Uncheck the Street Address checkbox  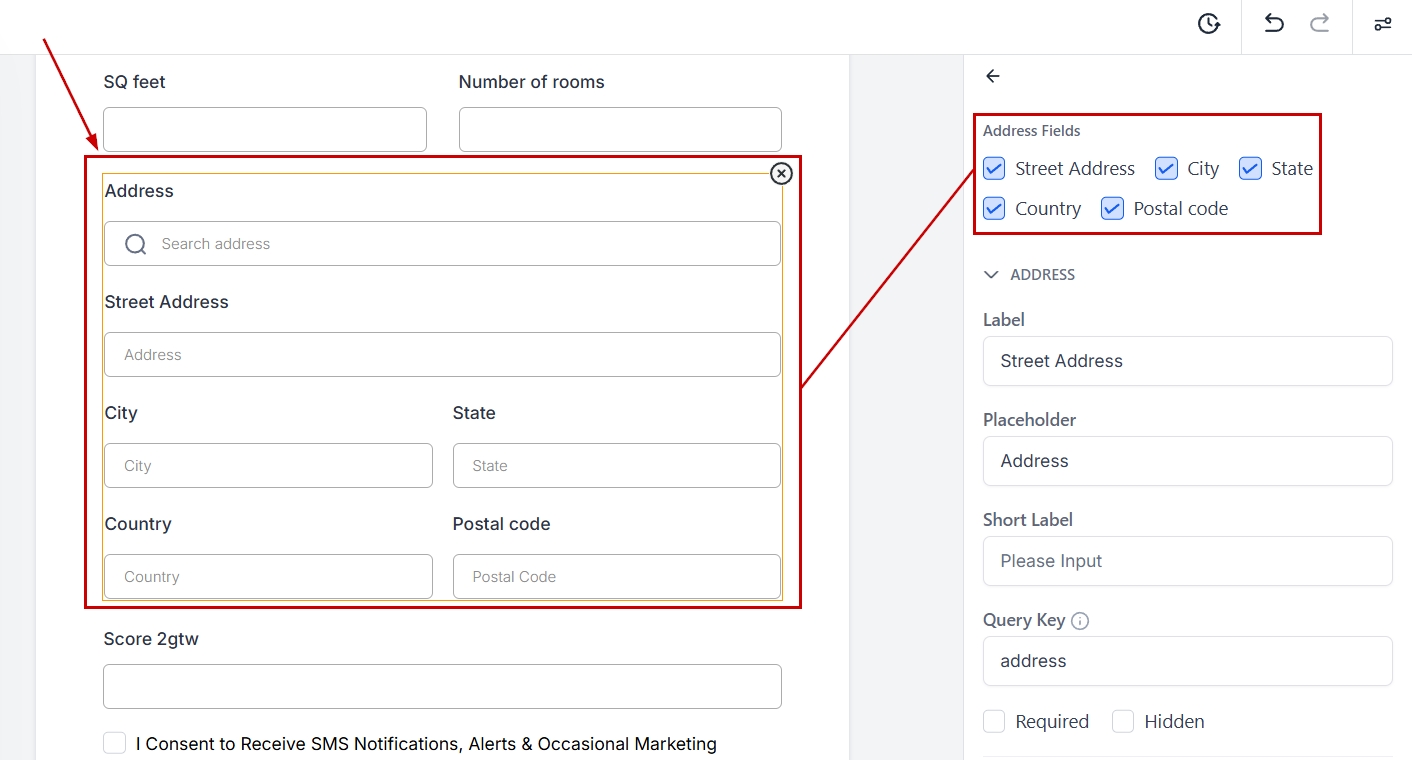994,168
